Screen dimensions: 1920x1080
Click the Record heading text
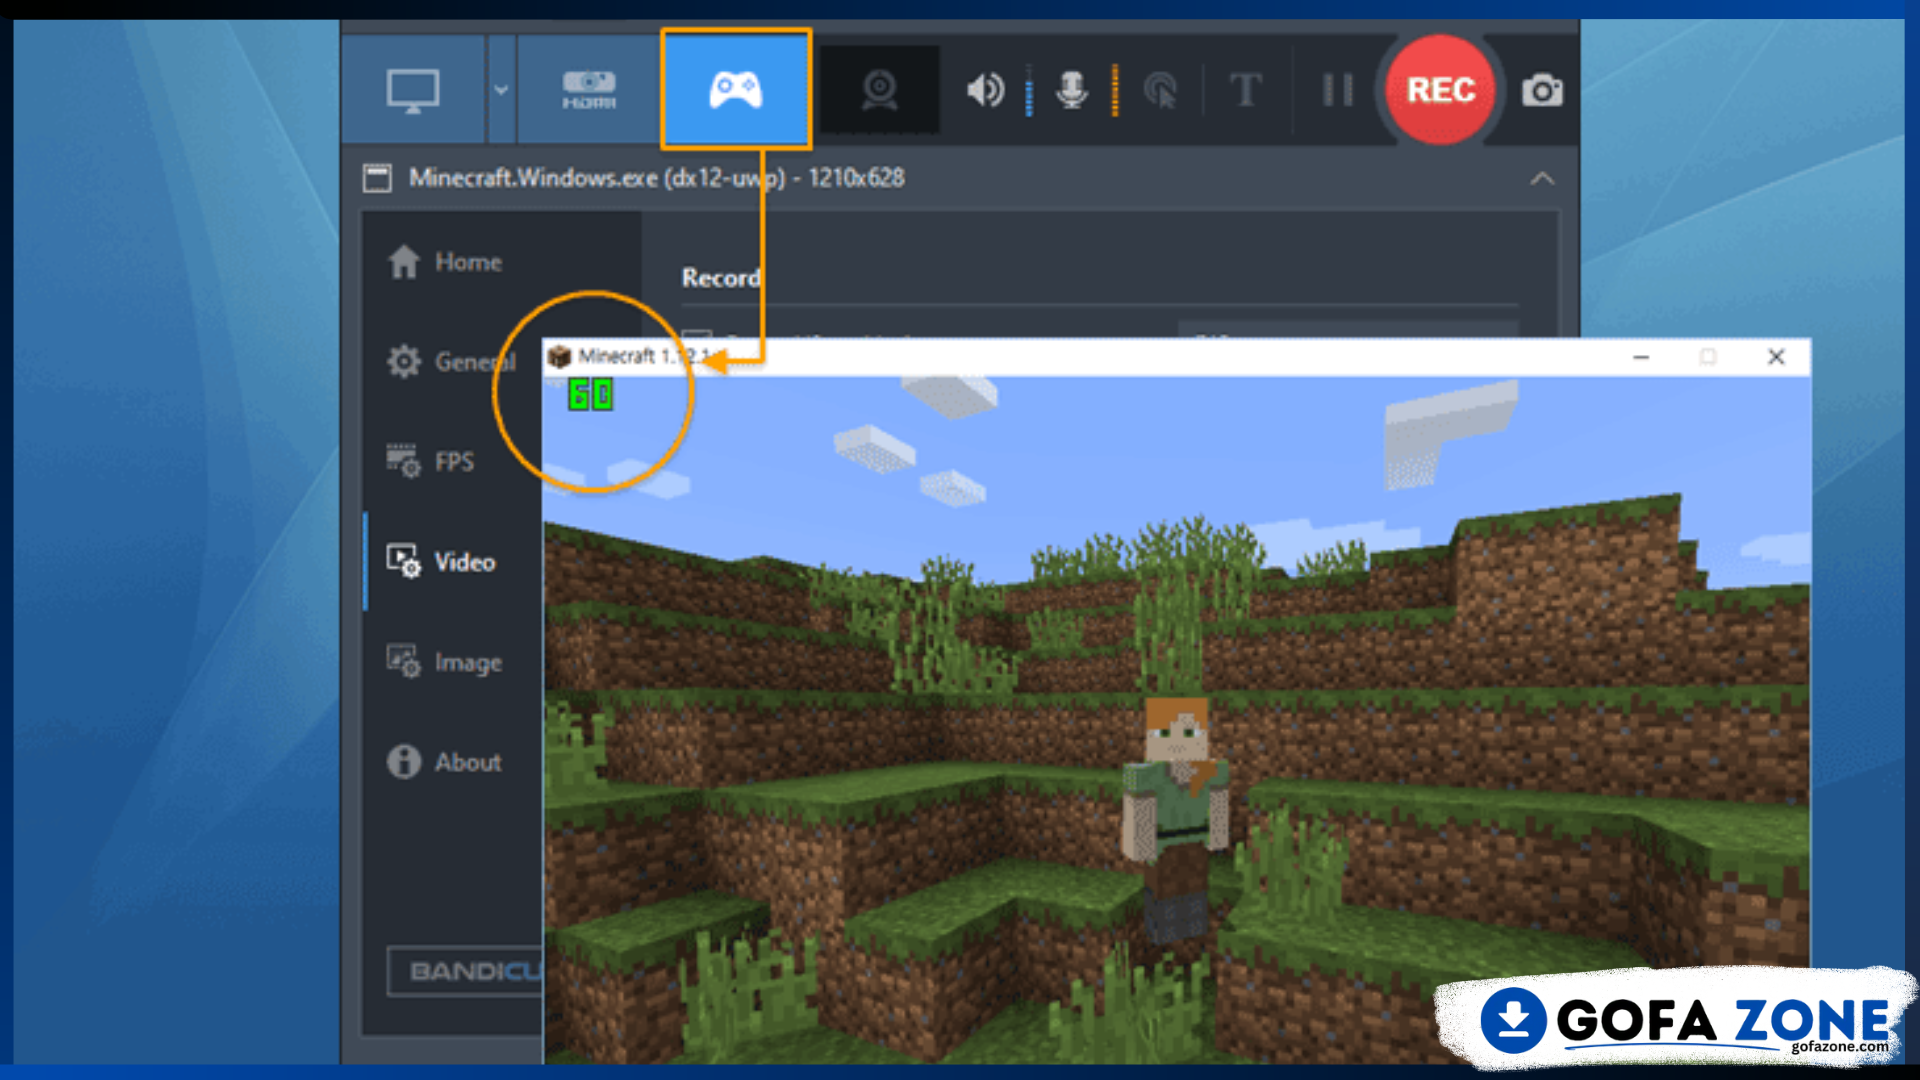721,278
